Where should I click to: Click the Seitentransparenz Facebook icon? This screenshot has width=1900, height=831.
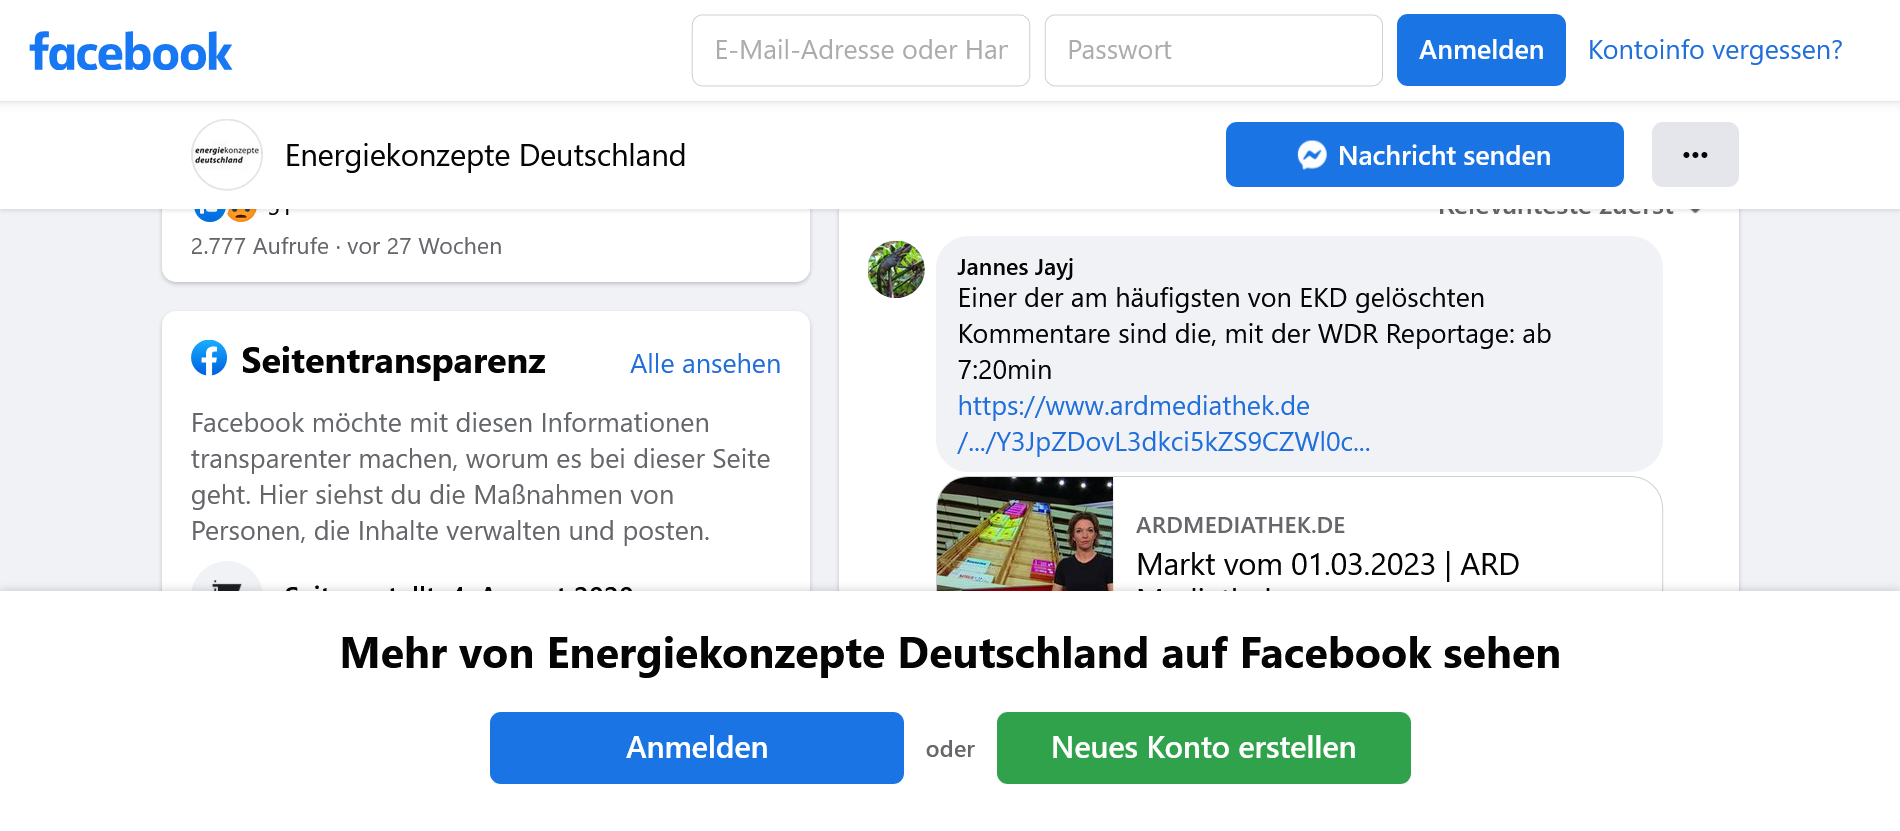pos(209,358)
